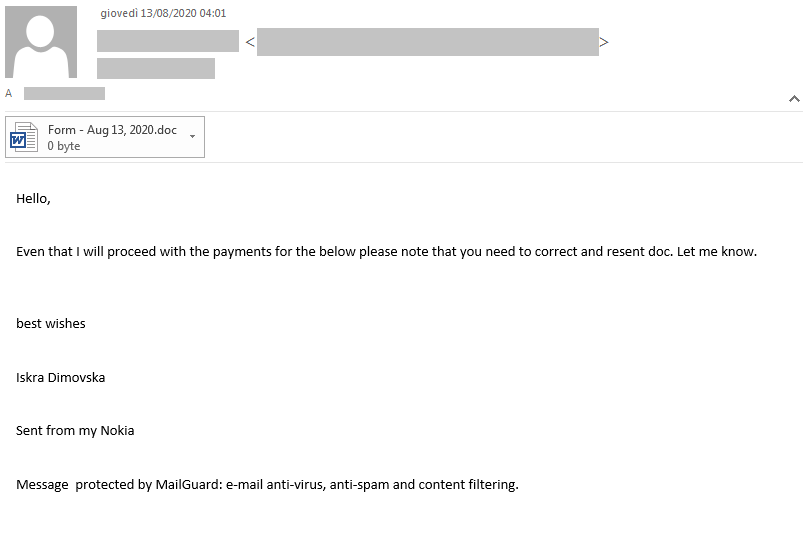This screenshot has height=539, width=809.
Task: Select the attachment Form - Aug 13, 2020.doc
Action: pos(105,137)
